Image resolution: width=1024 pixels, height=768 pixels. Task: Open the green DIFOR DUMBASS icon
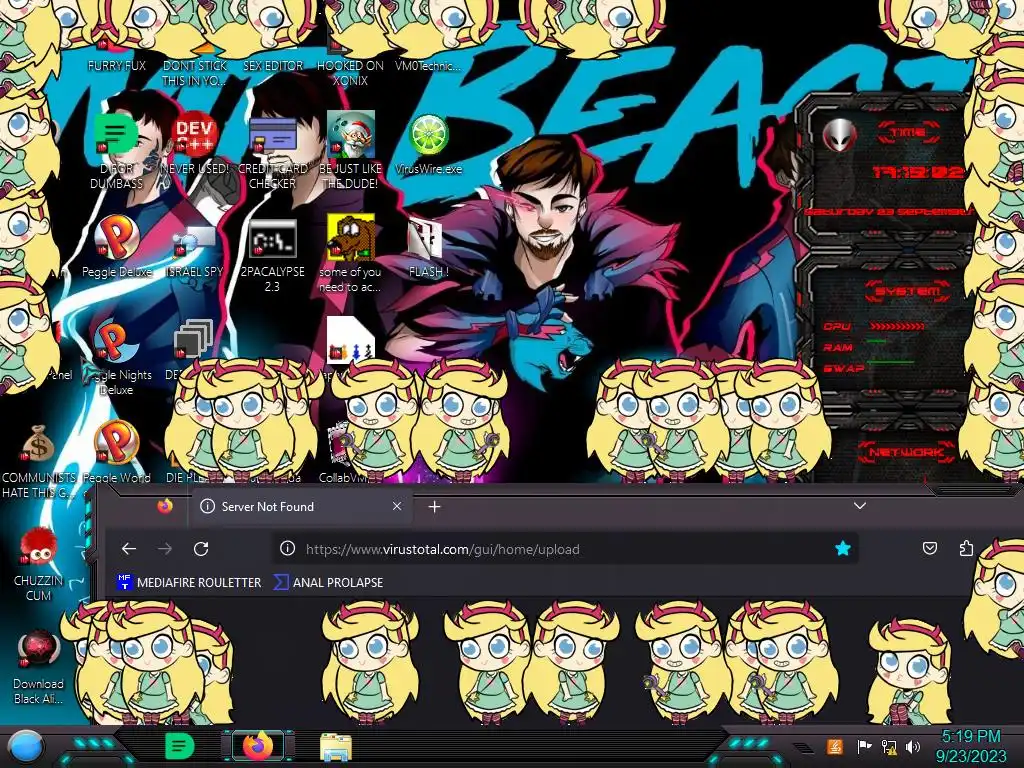click(x=116, y=135)
